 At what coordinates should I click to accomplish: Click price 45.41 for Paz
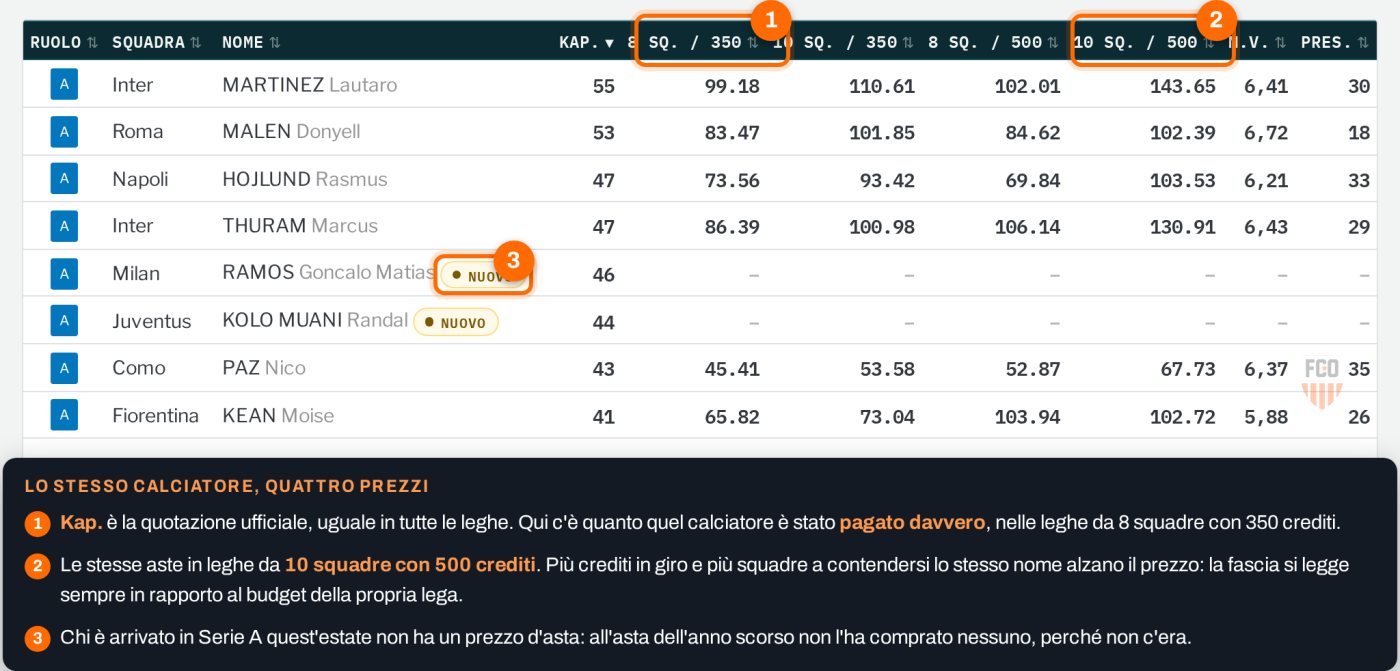pos(732,369)
